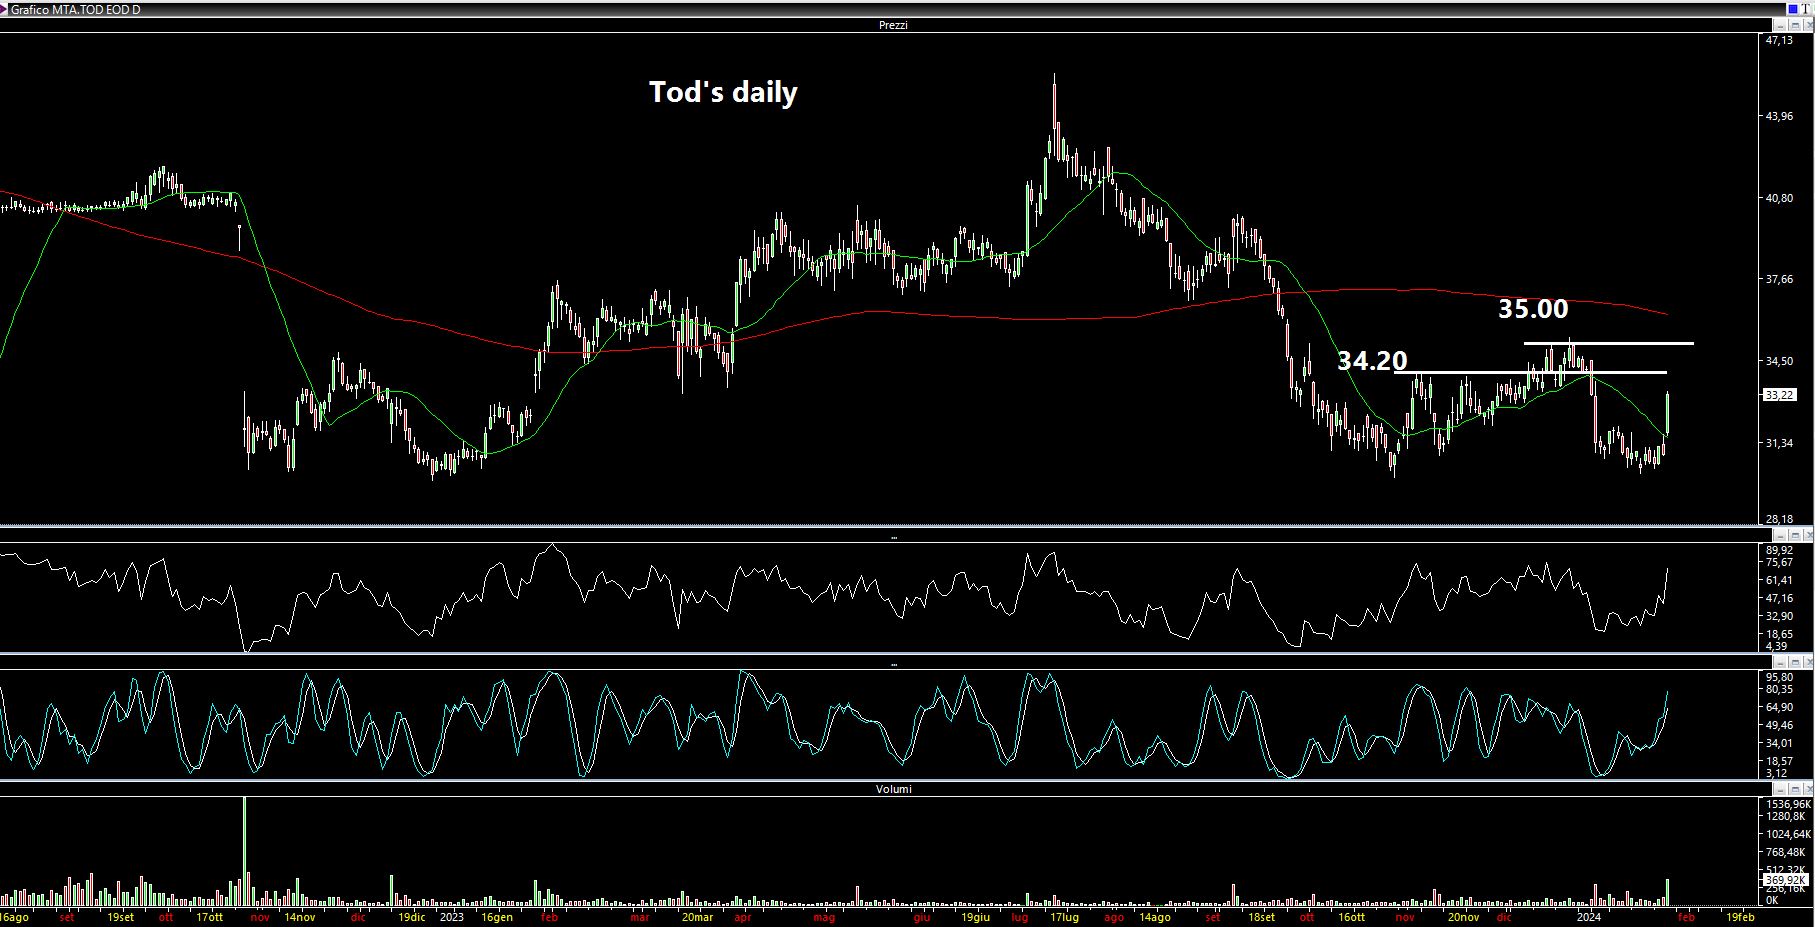This screenshot has height=927, width=1815.
Task: Click the 61,41 RSI axis value
Action: click(1779, 580)
